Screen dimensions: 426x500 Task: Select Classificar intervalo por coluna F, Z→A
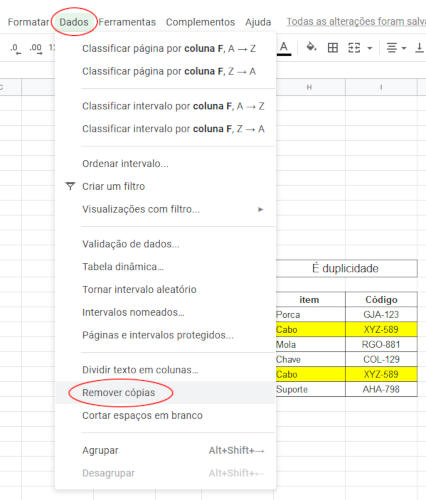[166, 129]
